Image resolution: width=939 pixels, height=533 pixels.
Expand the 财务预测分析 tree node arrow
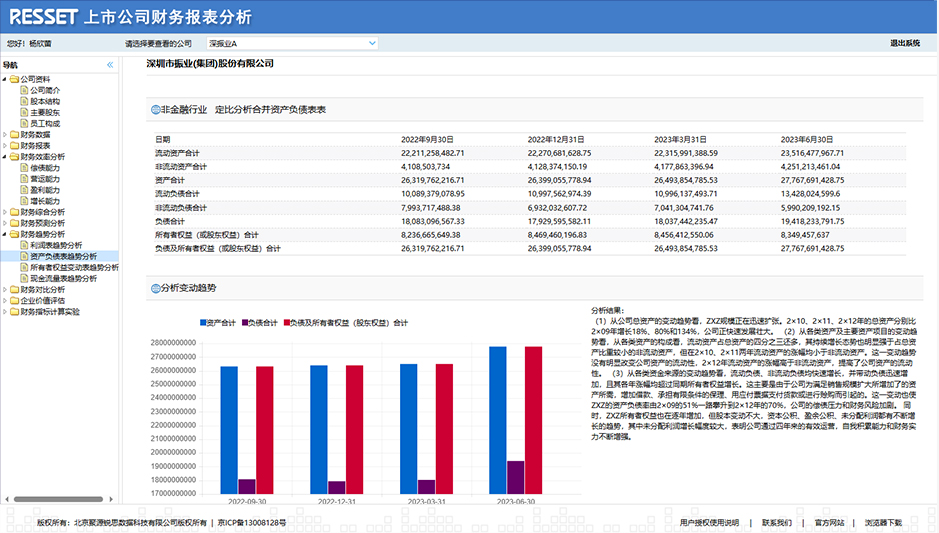[5, 223]
